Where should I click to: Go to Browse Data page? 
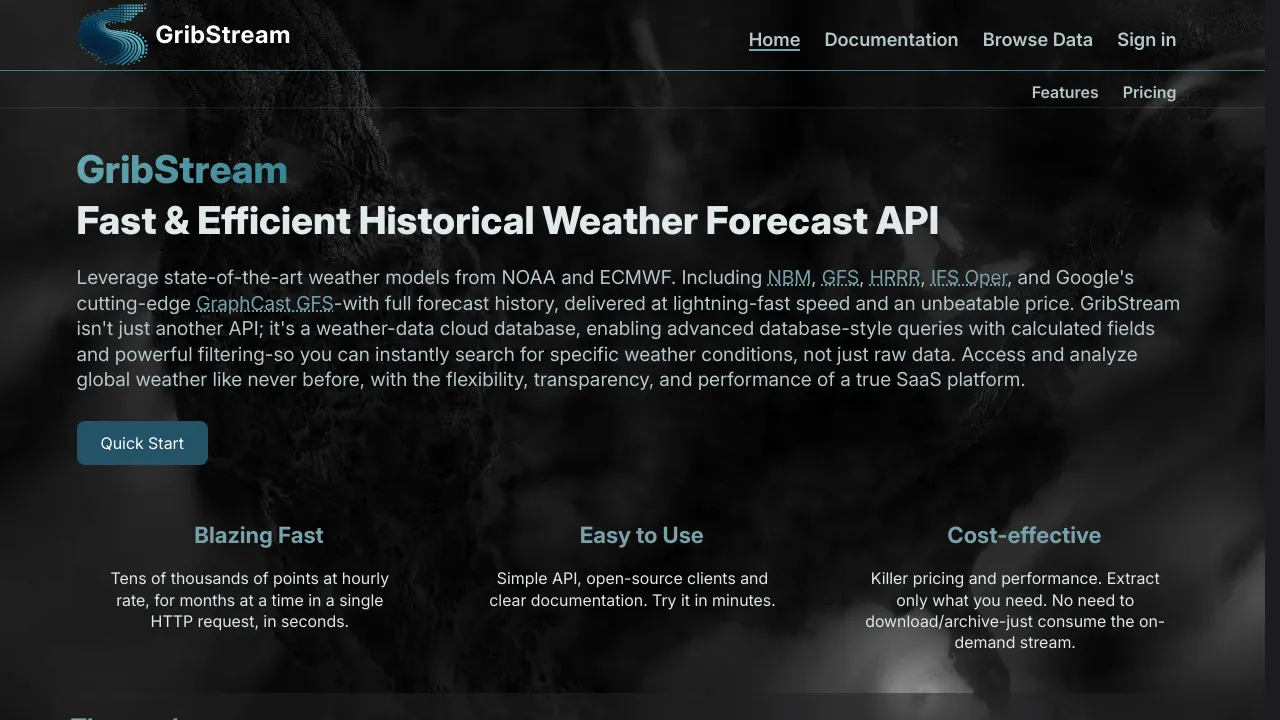(1037, 40)
